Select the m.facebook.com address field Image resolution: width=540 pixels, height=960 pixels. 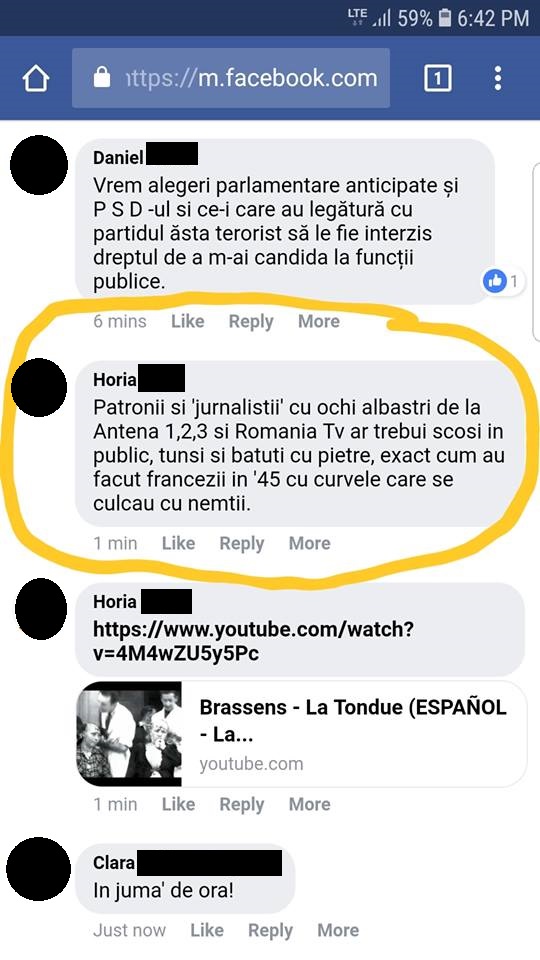pos(231,78)
